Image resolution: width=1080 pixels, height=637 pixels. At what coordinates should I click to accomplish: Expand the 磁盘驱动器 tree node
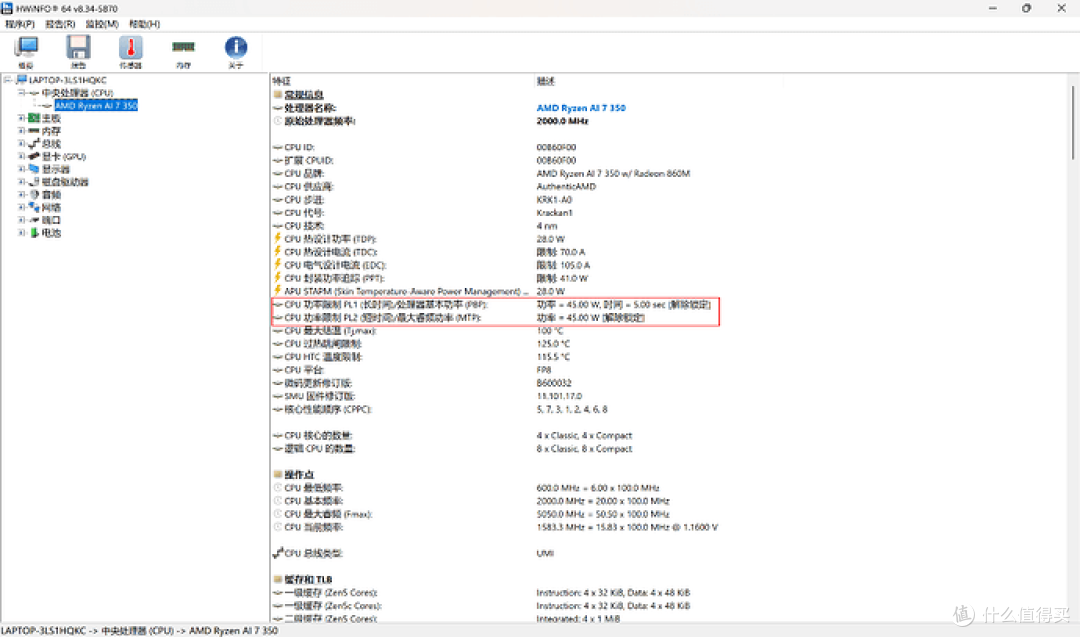(x=21, y=182)
